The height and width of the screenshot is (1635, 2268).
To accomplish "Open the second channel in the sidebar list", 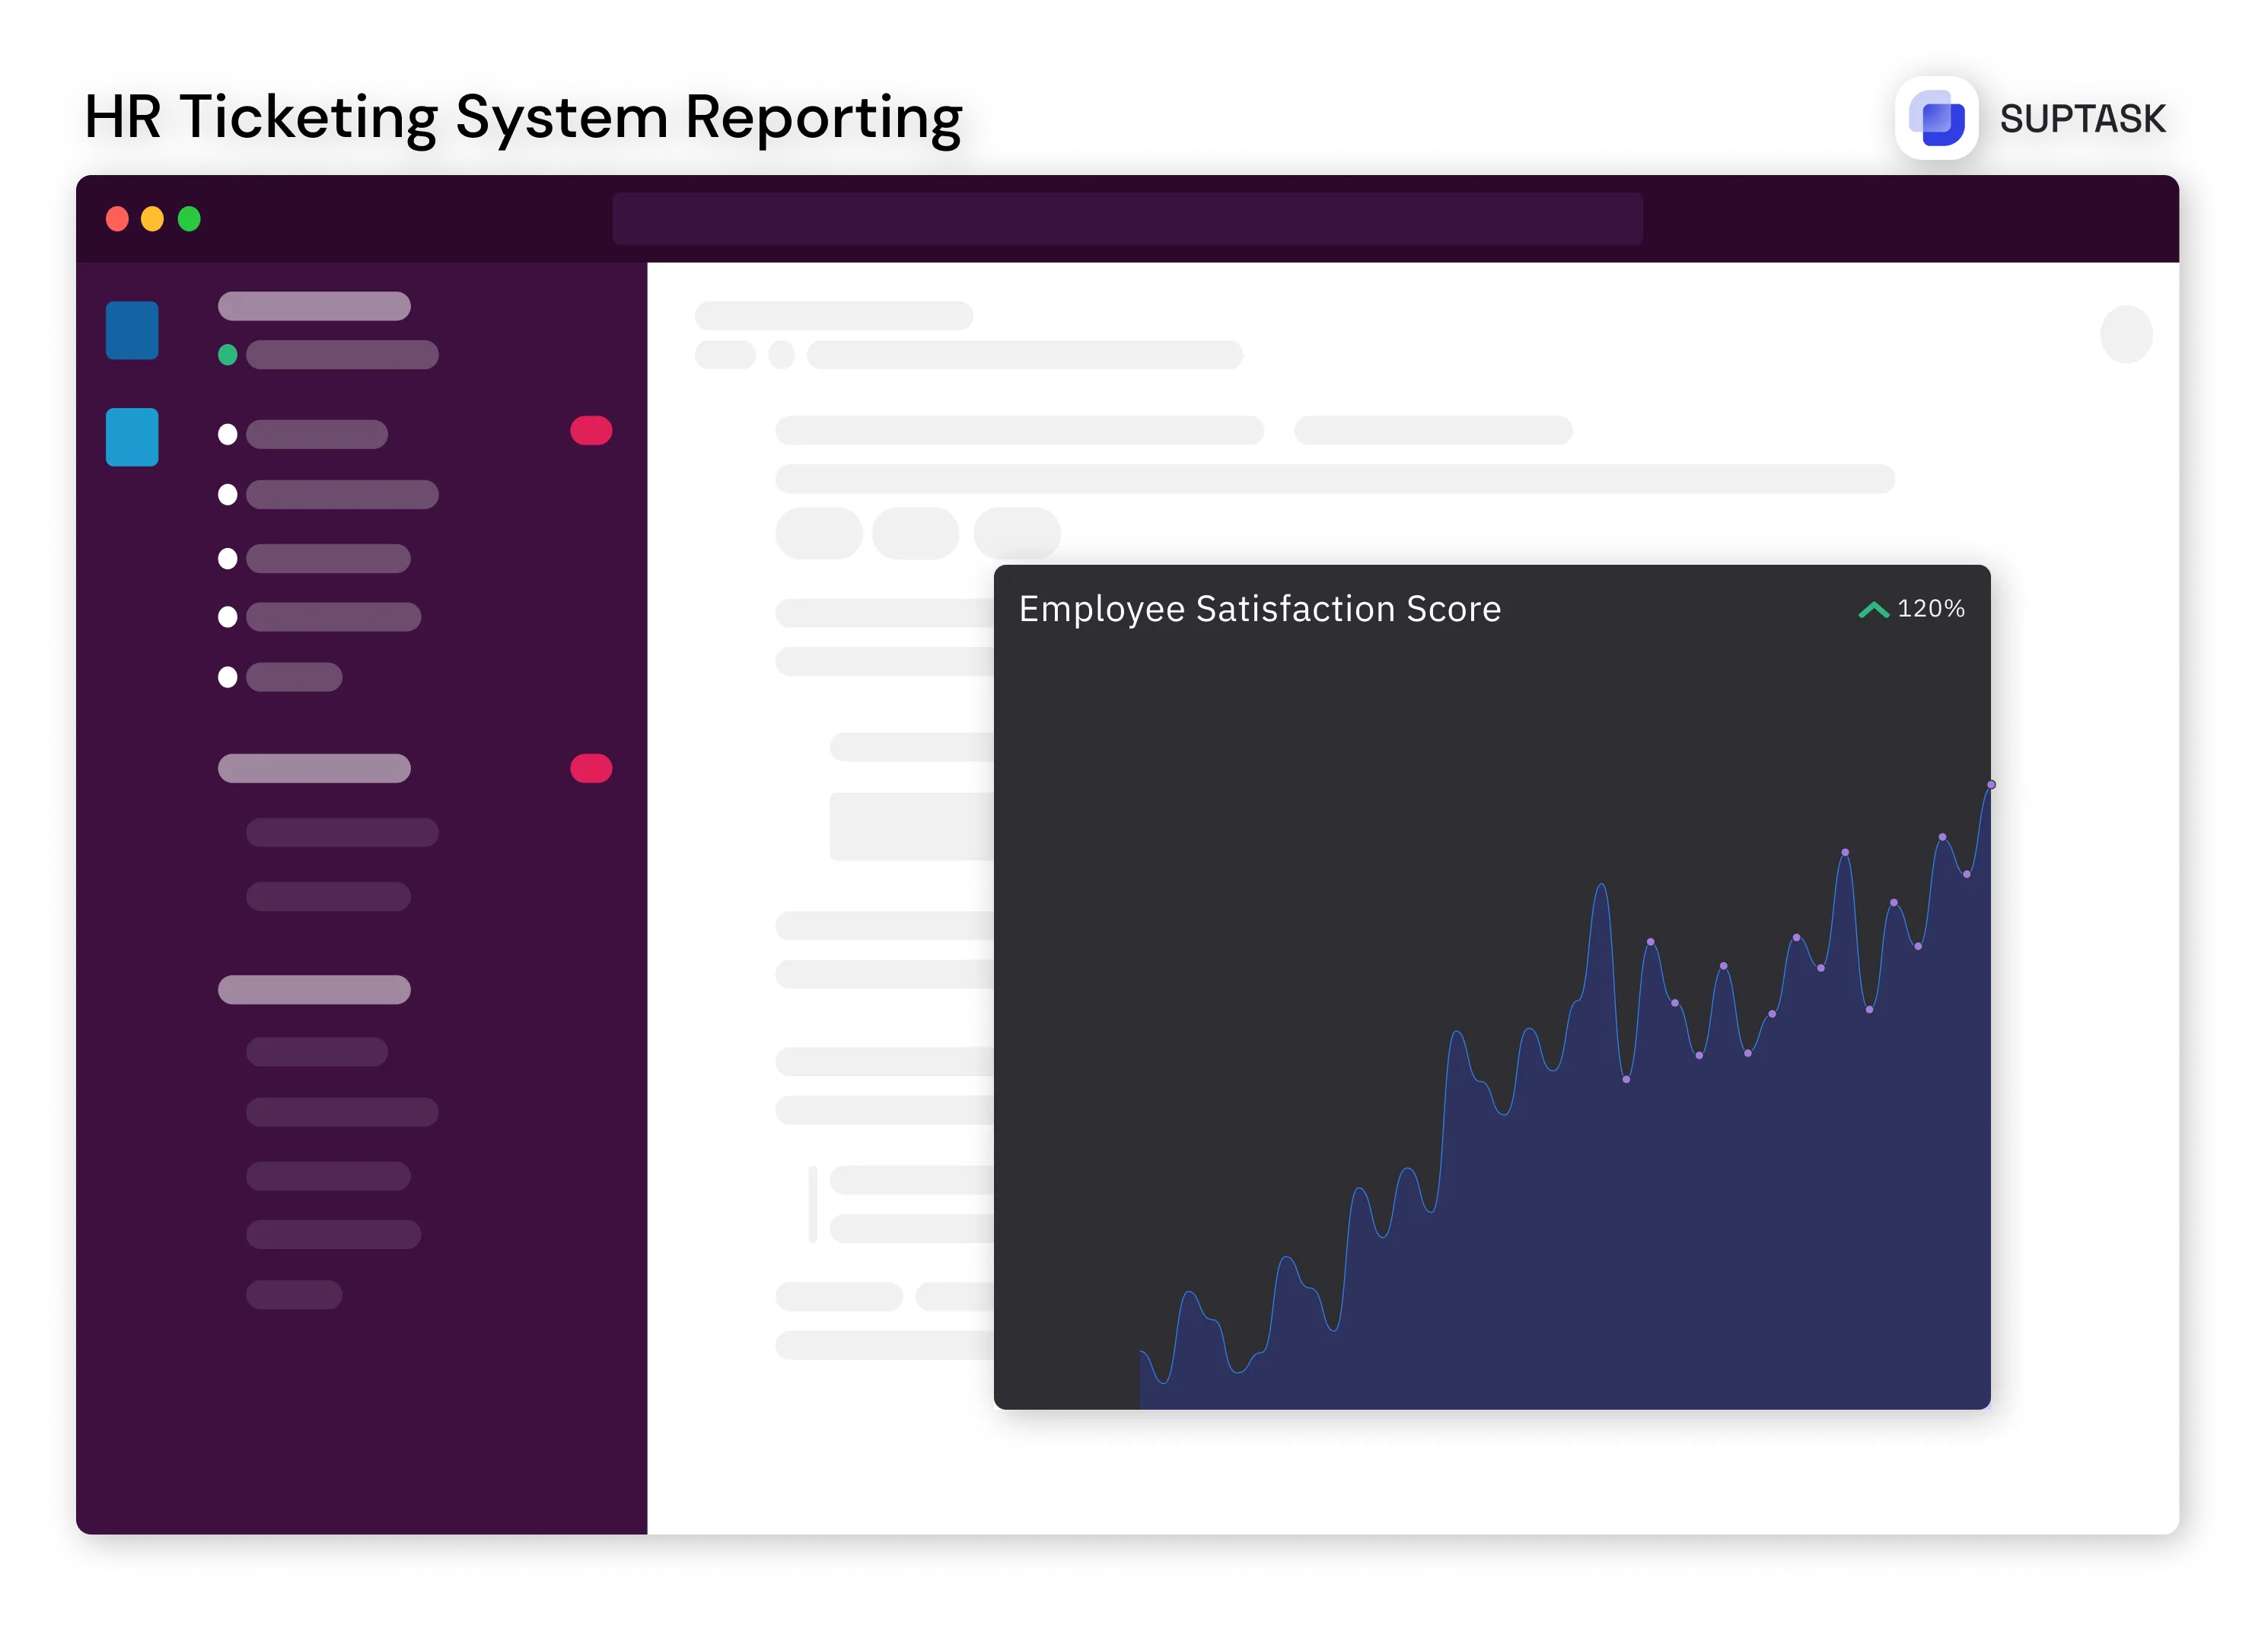I will pos(340,494).
